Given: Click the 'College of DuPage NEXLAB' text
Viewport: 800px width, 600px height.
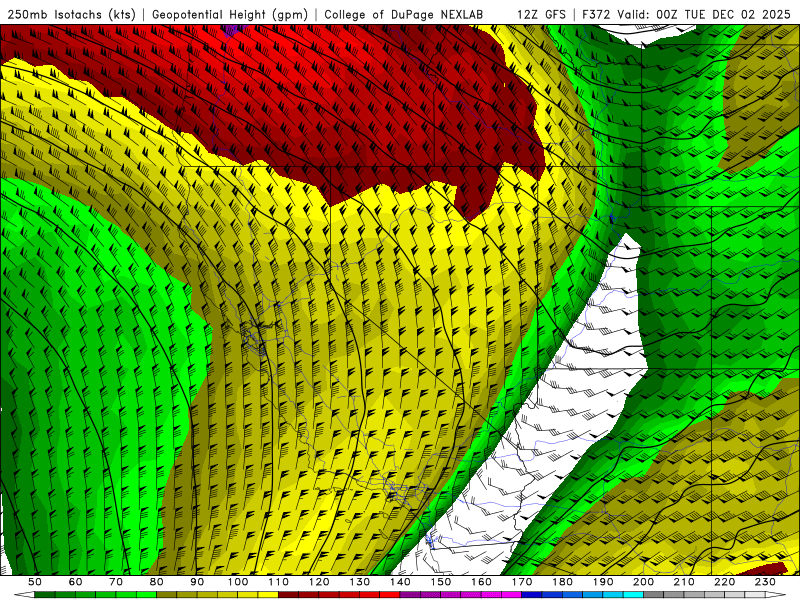Looking at the screenshot, I should click(x=404, y=15).
